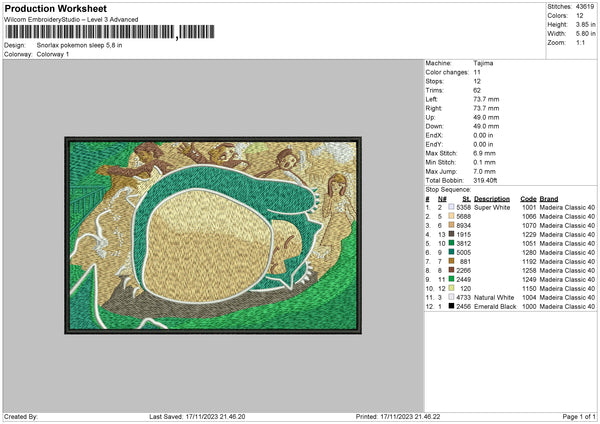Click the Width value '5.80 in'
Image resolution: width=600 pixels, height=424 pixels.
pos(585,34)
